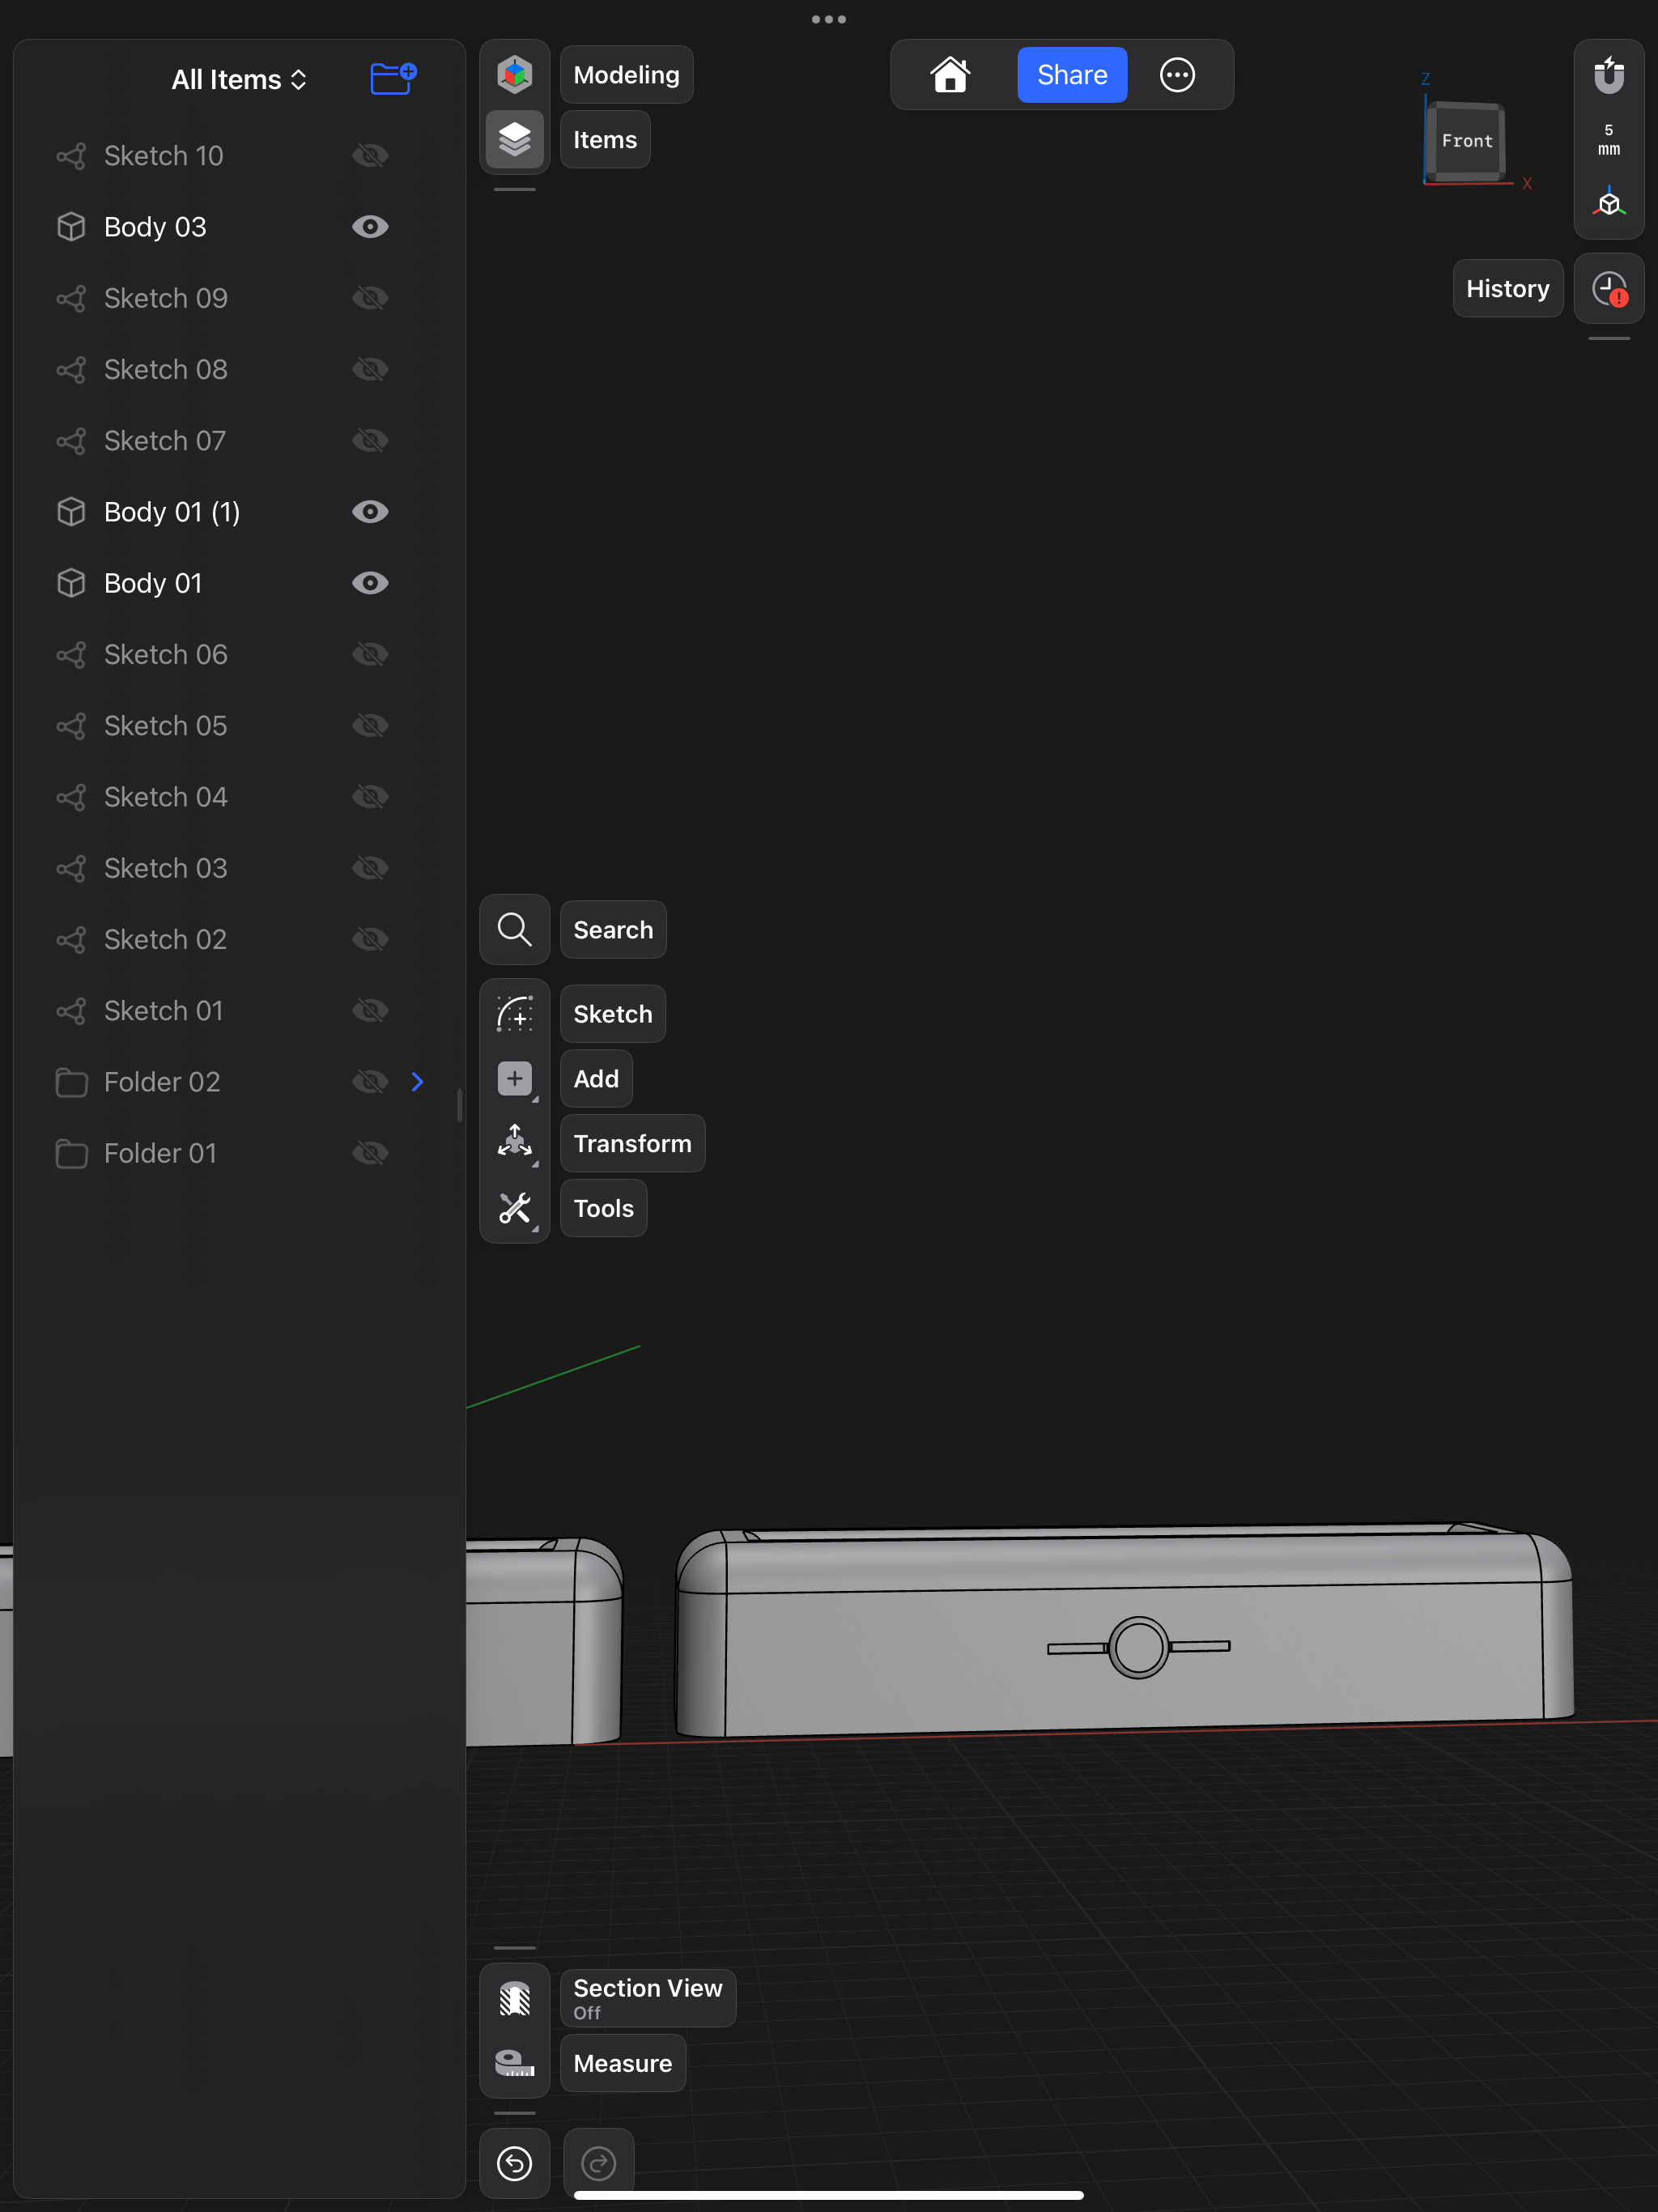Click the Share button
Screen dimensions: 1658x2212
tap(1072, 75)
